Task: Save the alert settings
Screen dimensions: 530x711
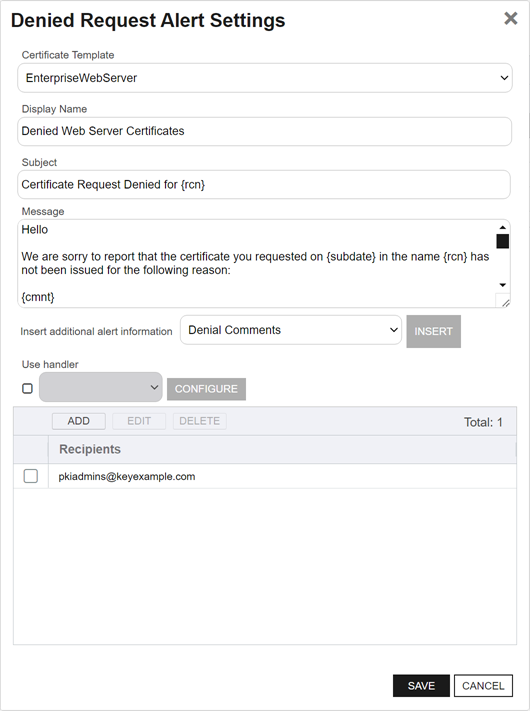Action: (x=421, y=686)
